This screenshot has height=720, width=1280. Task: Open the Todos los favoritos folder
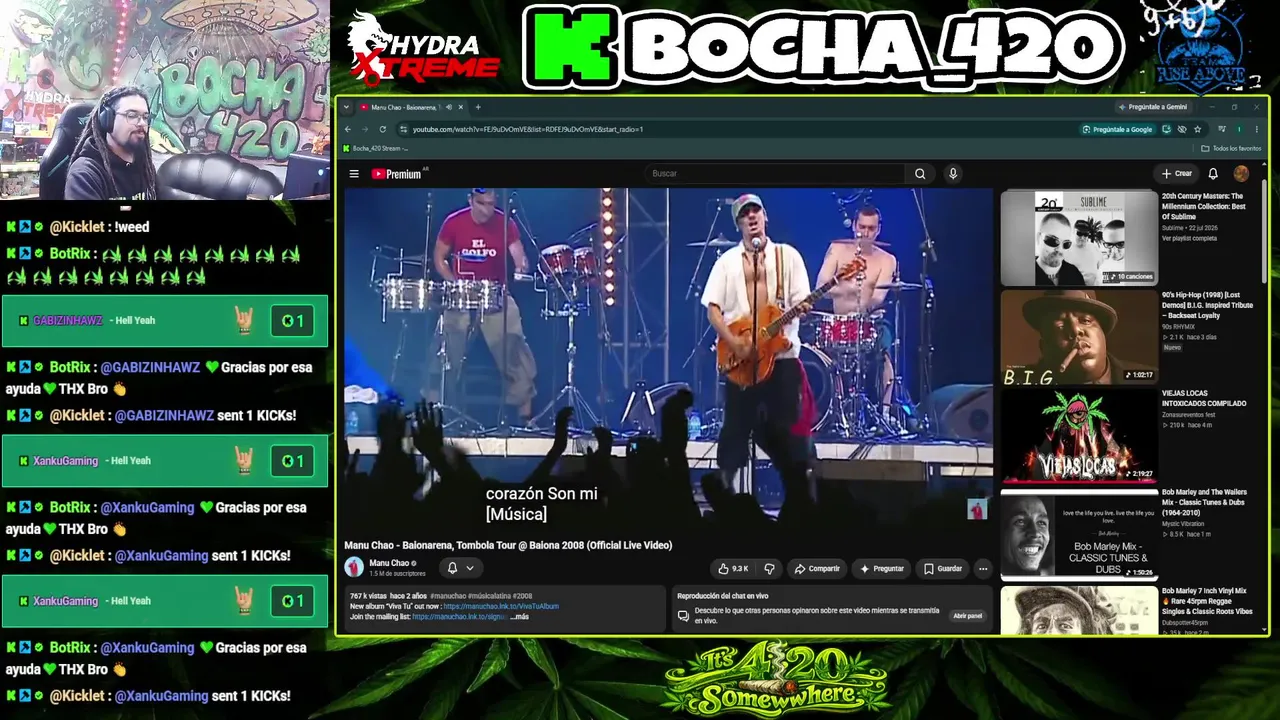(x=1231, y=149)
